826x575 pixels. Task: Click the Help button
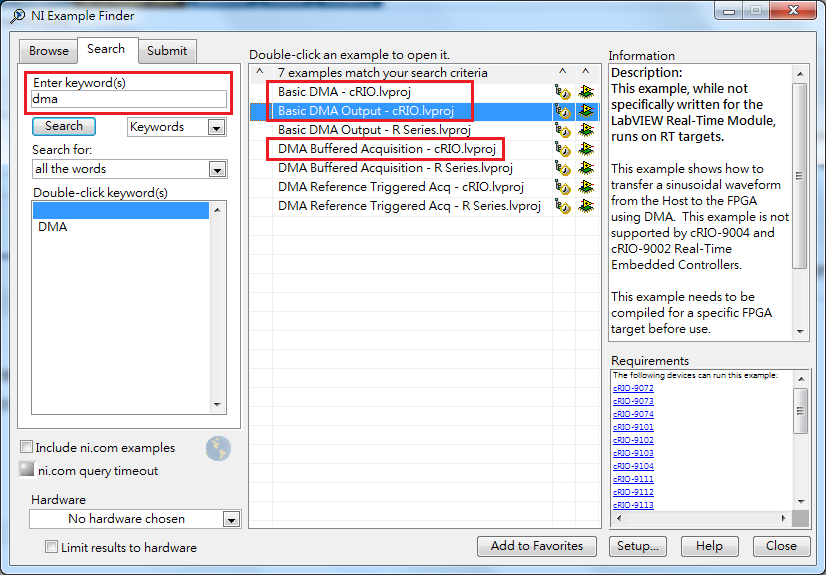click(x=709, y=546)
